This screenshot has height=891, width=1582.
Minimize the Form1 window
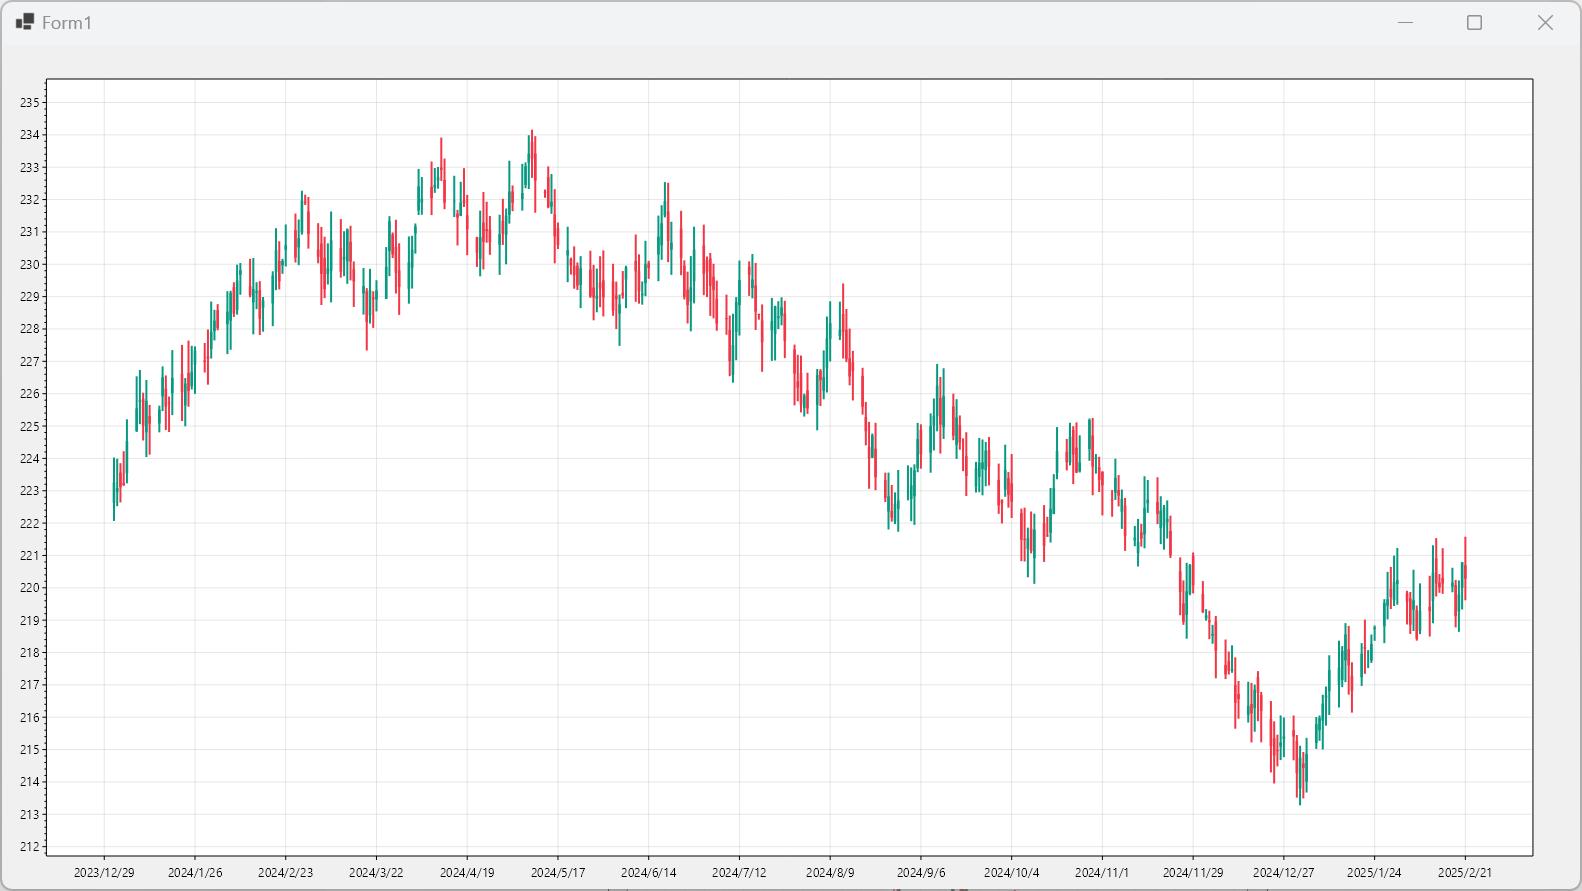pyautogui.click(x=1405, y=23)
